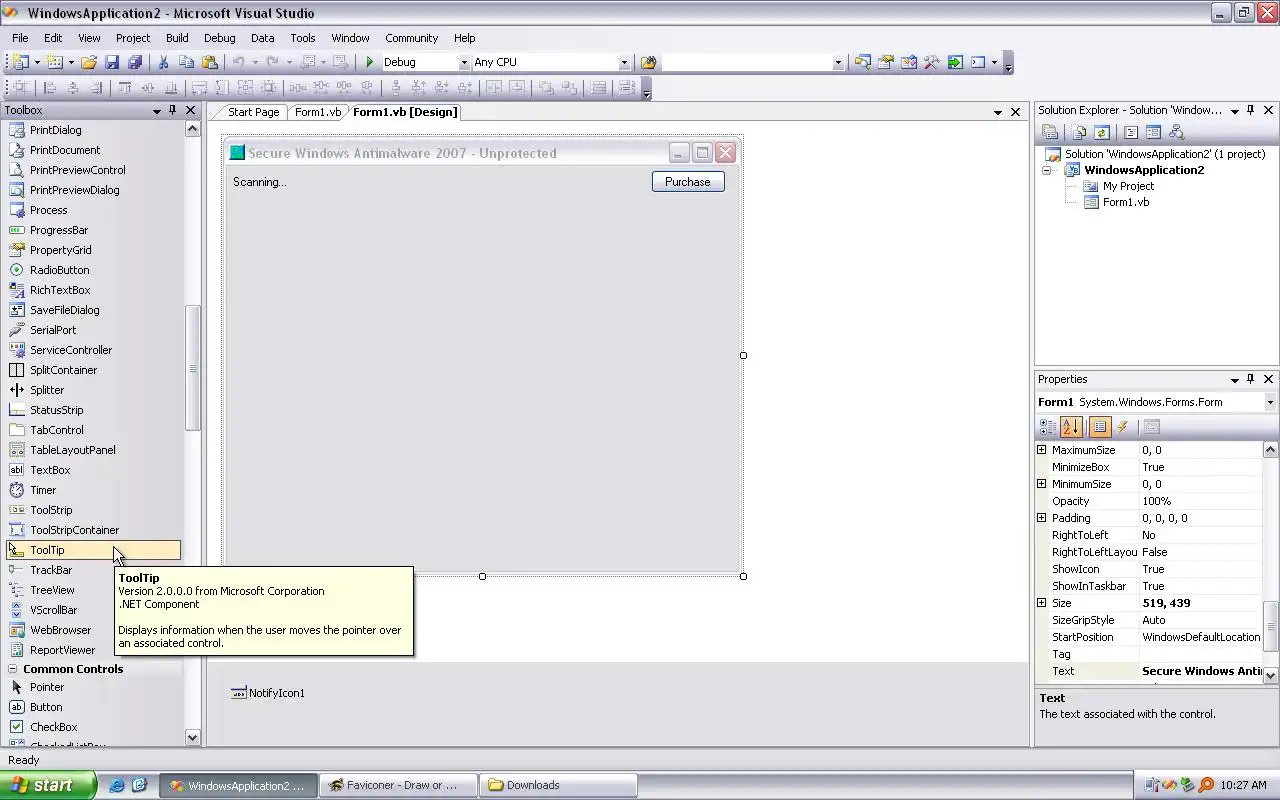Switch to the Form1.vb code tab
The width and height of the screenshot is (1280, 800).
[317, 112]
